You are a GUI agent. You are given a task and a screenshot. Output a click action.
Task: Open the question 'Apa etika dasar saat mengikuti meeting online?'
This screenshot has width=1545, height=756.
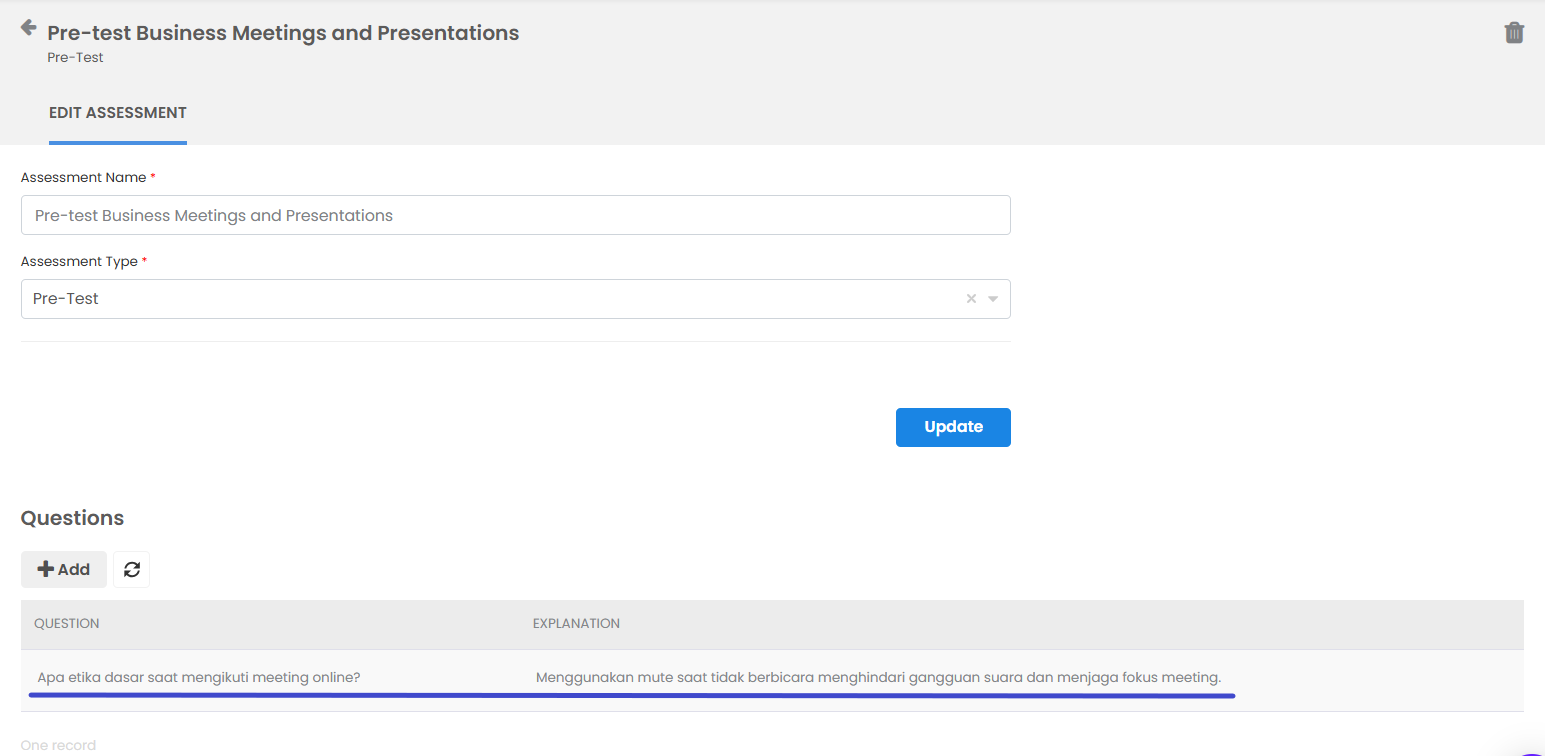pos(199,678)
